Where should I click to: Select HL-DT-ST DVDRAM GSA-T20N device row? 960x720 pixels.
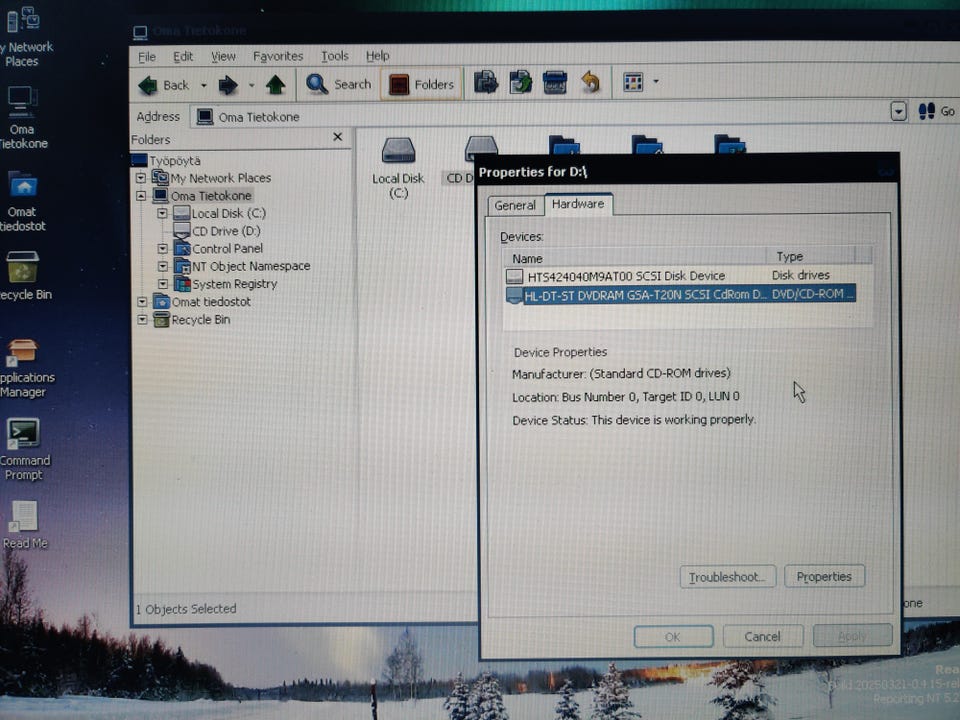pyautogui.click(x=681, y=294)
